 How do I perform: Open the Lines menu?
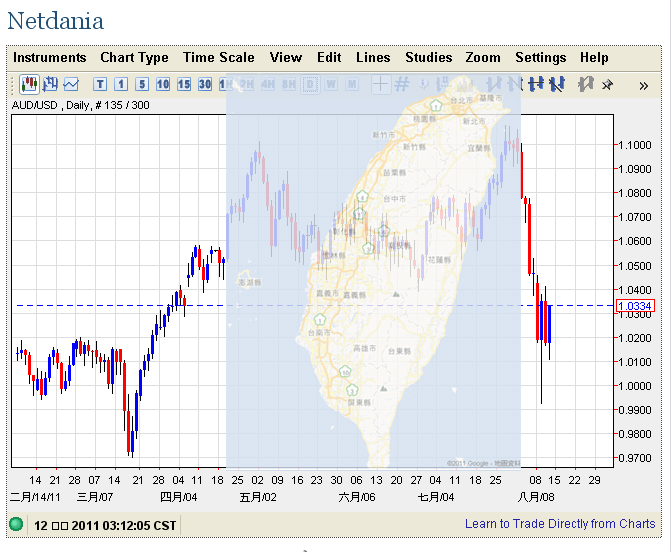click(x=373, y=57)
